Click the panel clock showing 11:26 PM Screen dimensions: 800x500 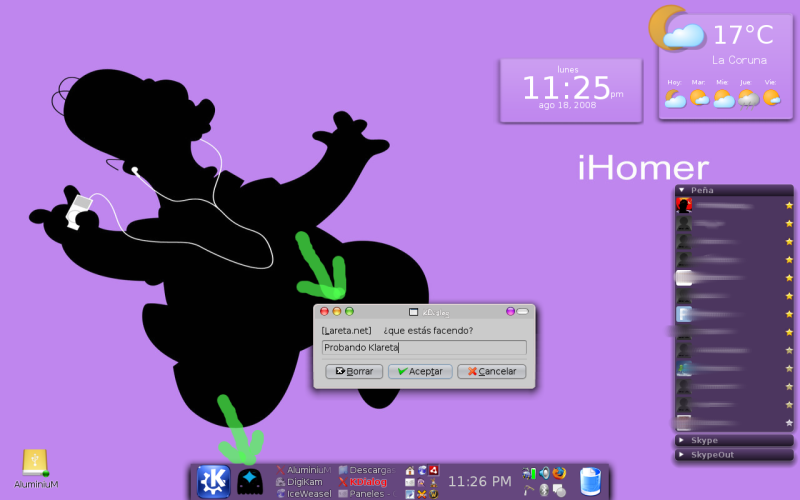pyautogui.click(x=480, y=481)
